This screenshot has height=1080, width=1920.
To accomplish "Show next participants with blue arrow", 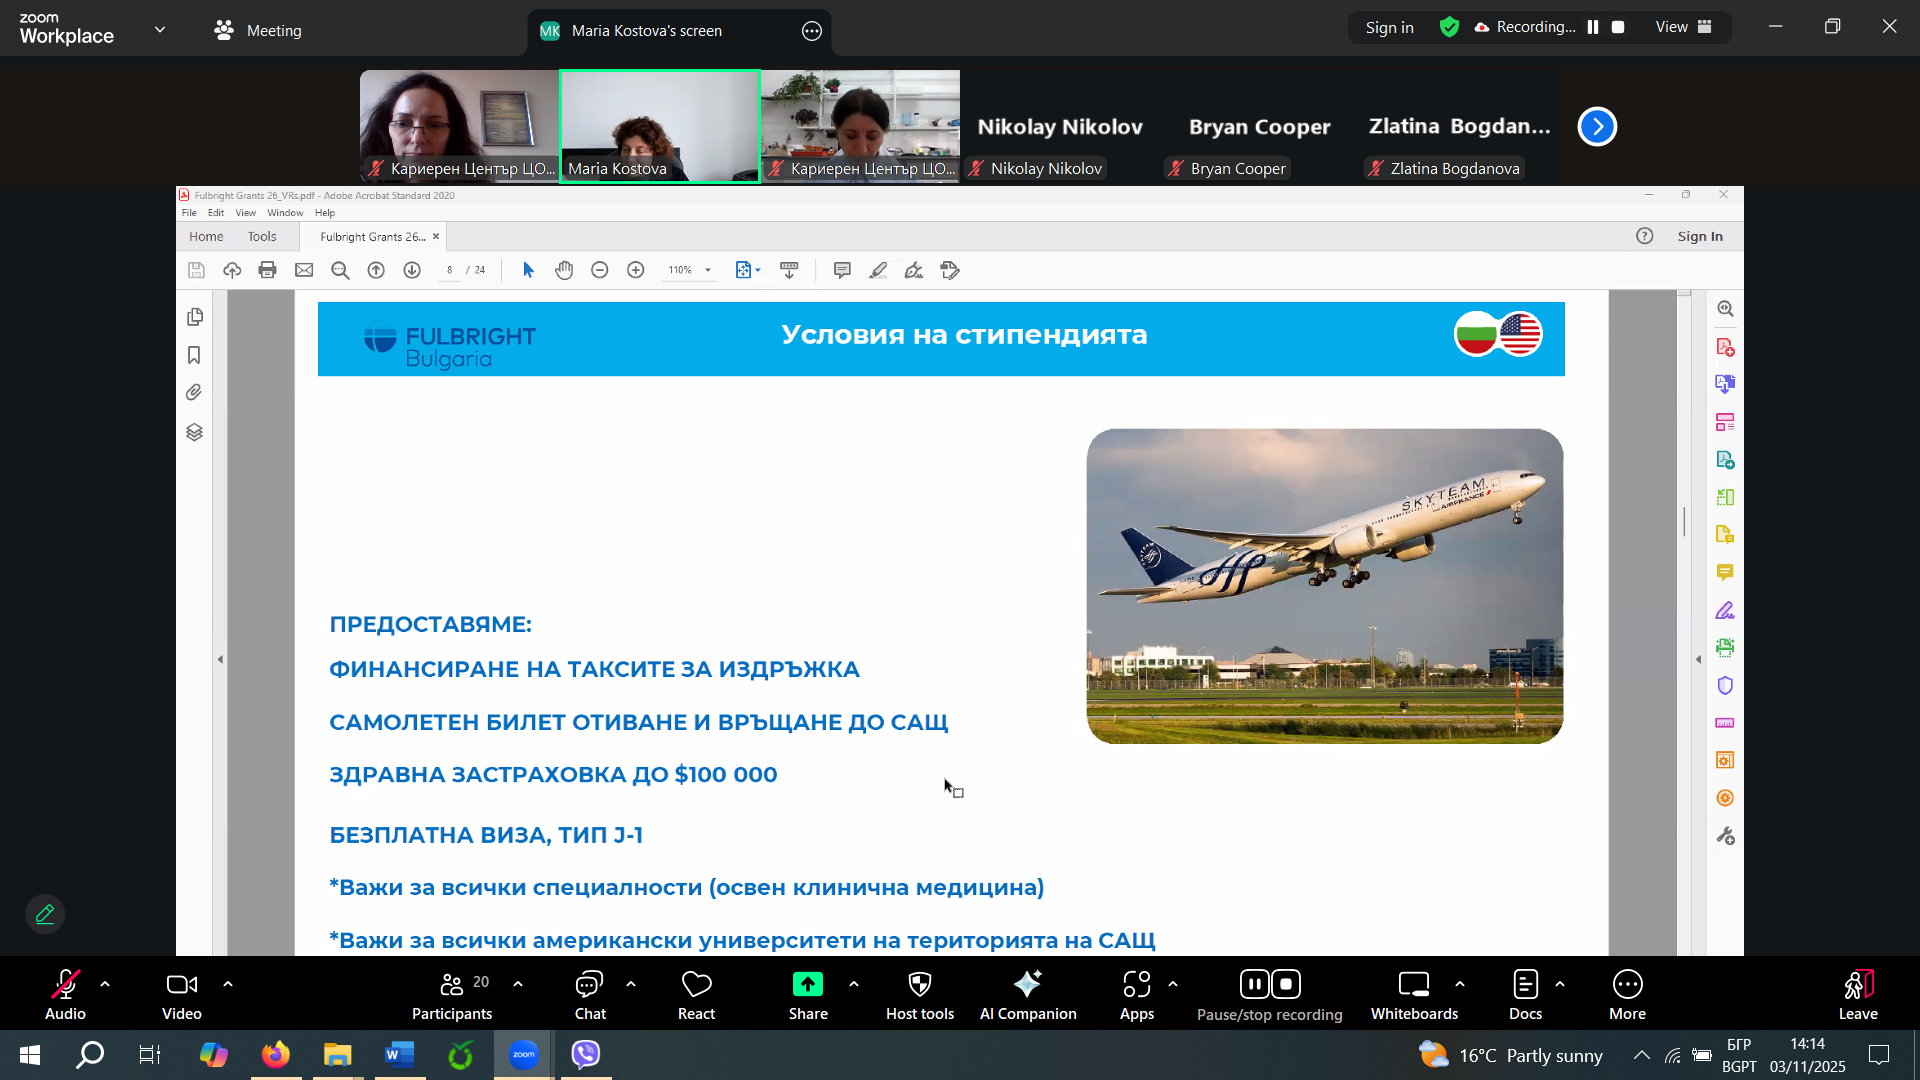I will pos(1597,126).
